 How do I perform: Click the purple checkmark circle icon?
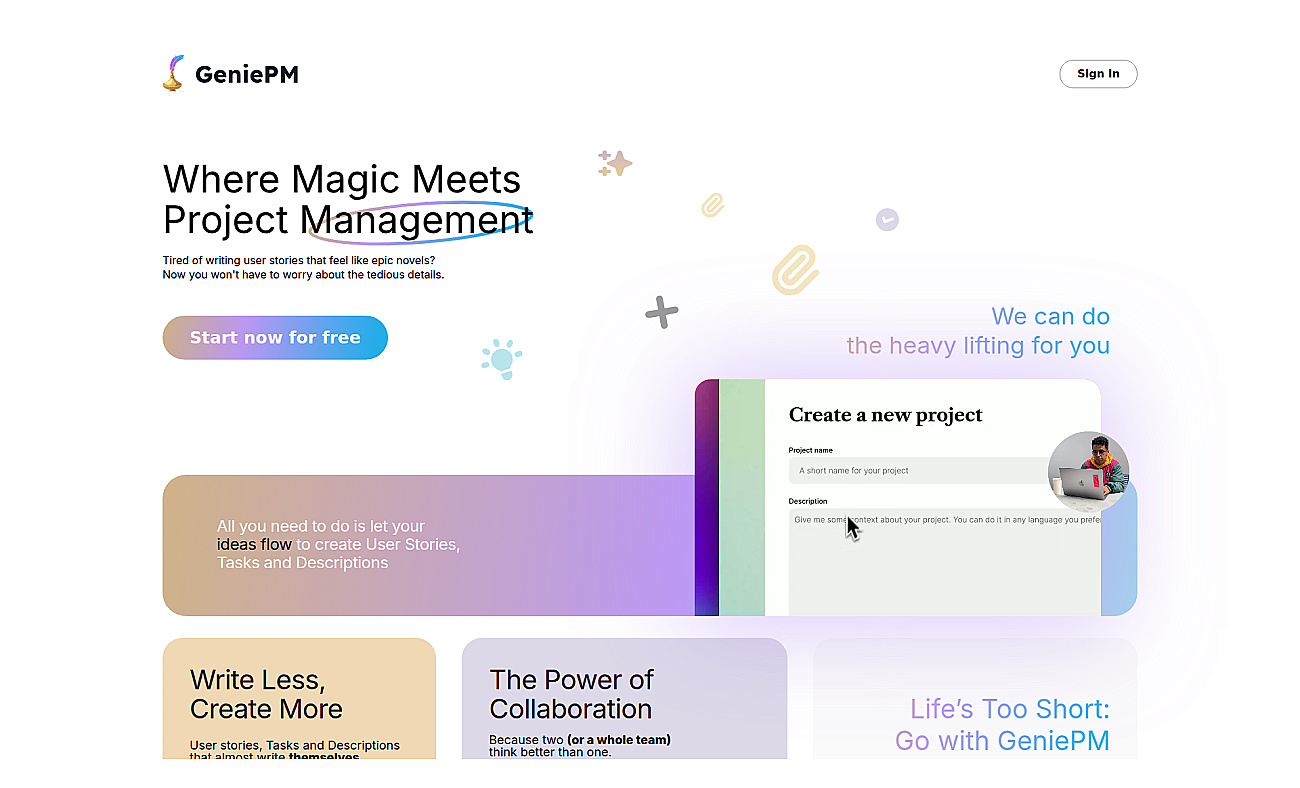click(887, 219)
